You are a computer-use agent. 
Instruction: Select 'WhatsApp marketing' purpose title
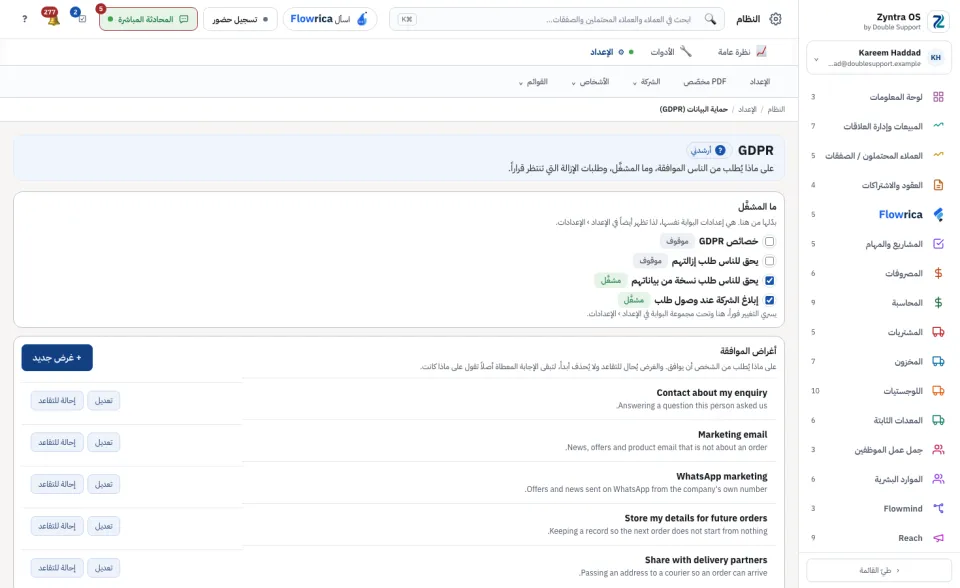(721, 476)
